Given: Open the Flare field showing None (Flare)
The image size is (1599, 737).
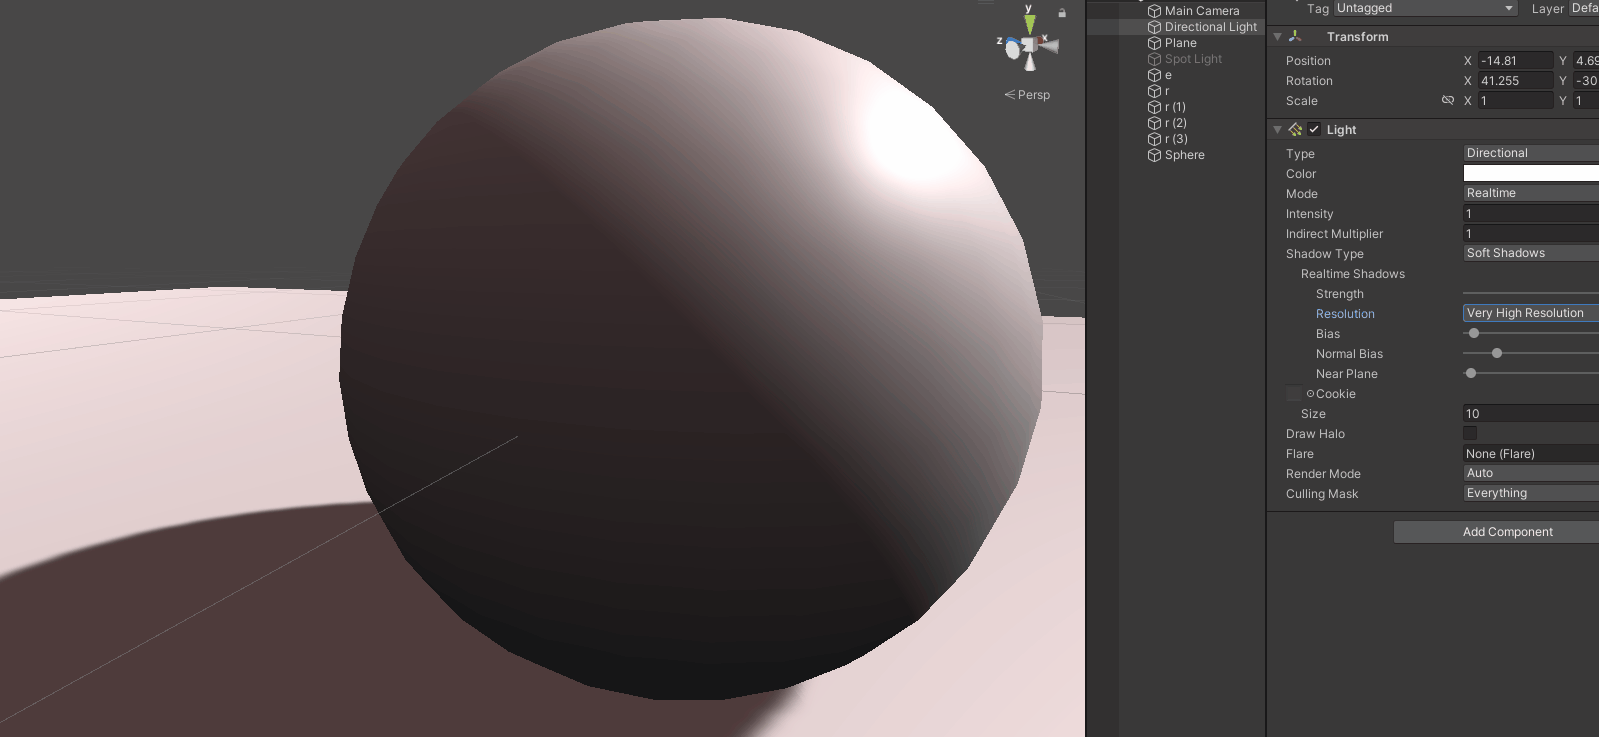Looking at the screenshot, I should point(1531,453).
